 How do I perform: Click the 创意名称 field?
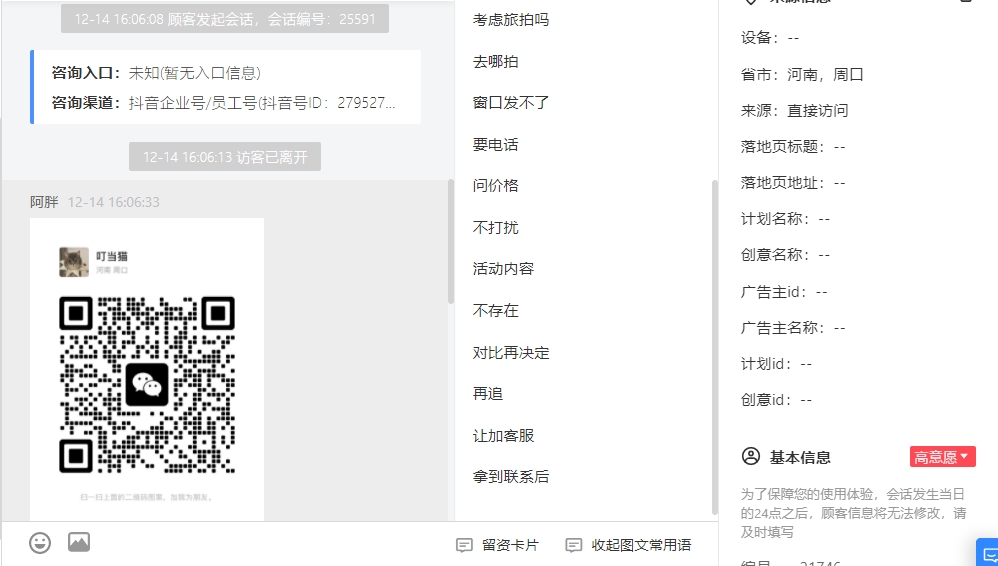click(785, 255)
